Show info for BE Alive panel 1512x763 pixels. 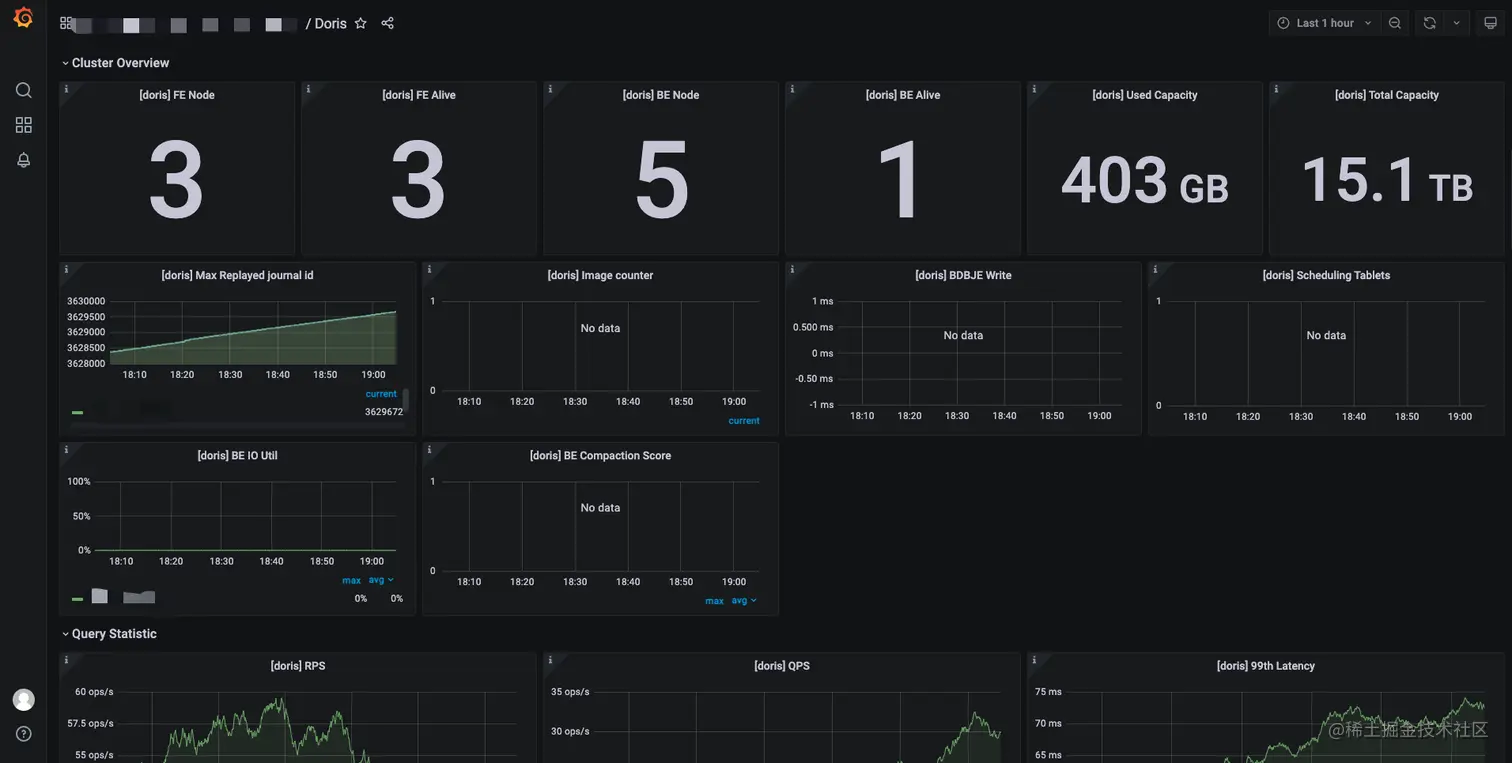[x=792, y=89]
